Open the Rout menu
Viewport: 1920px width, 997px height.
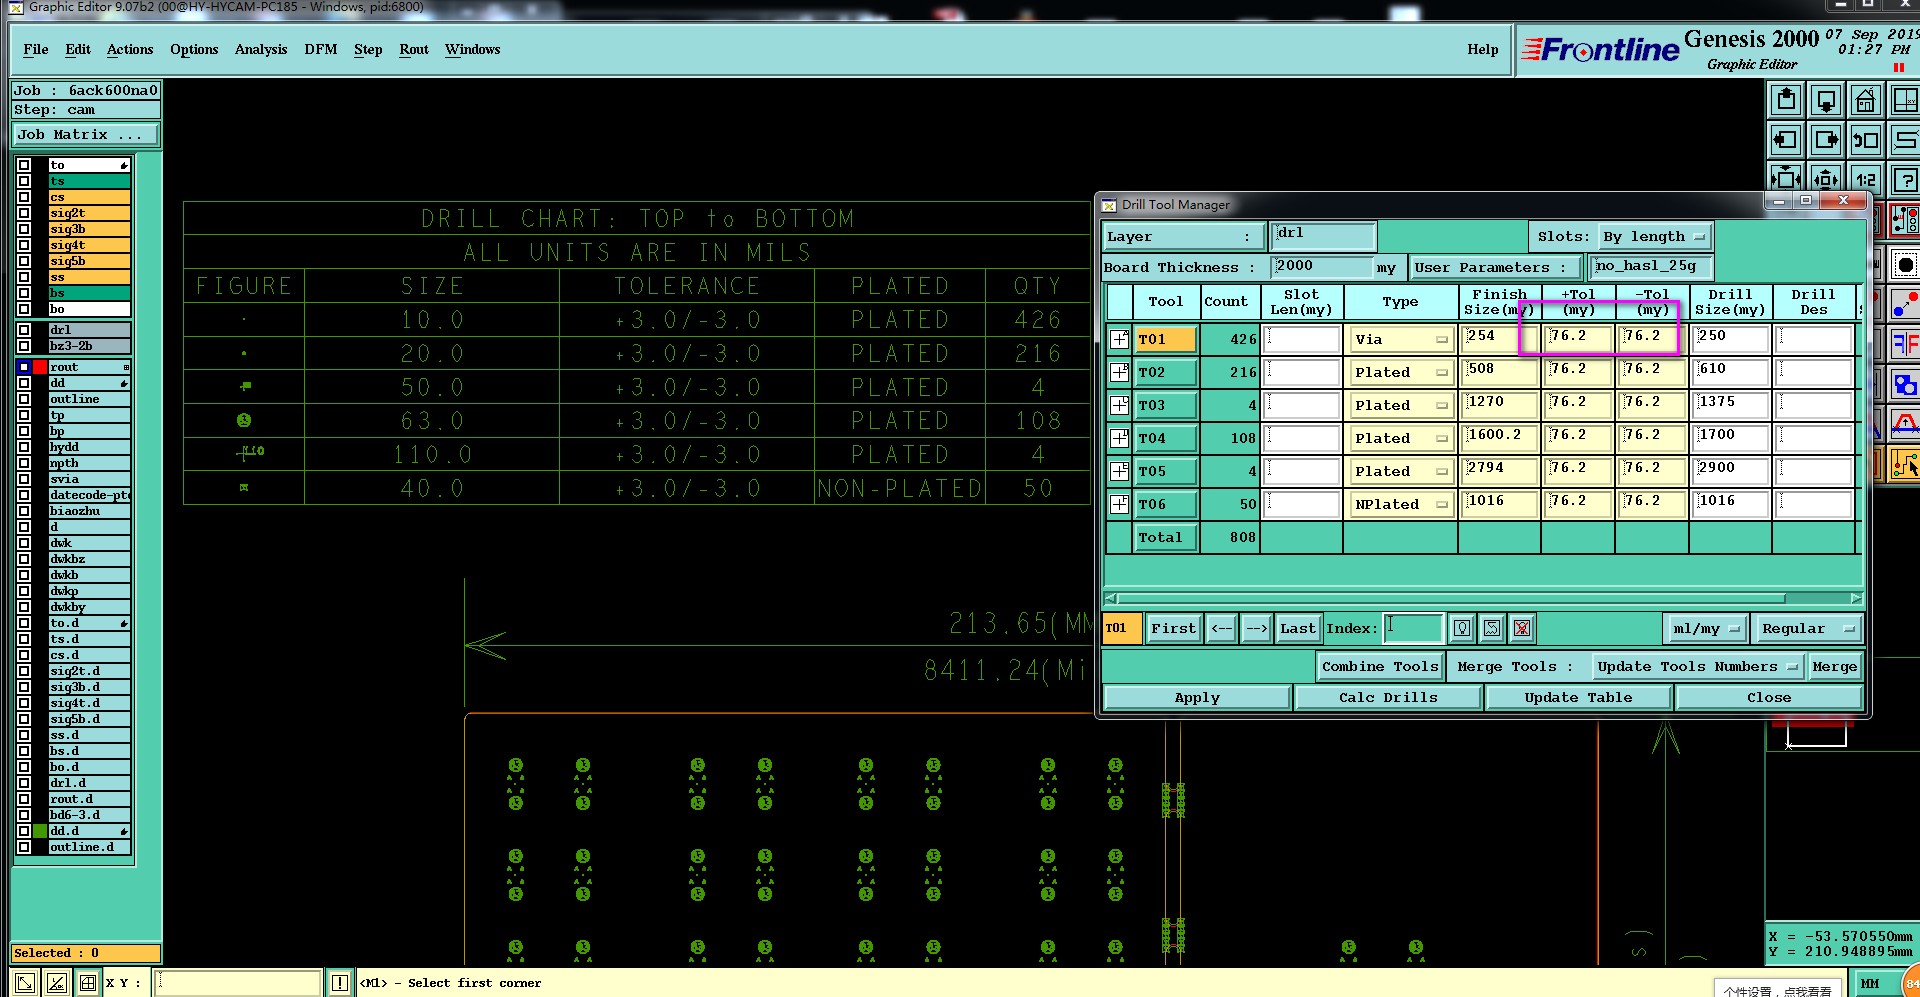[414, 49]
